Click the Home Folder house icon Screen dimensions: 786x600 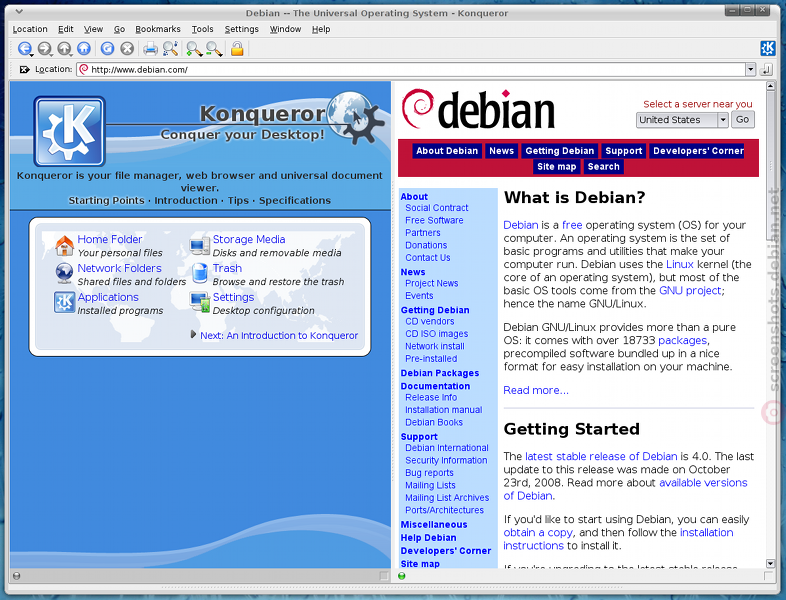tap(64, 245)
